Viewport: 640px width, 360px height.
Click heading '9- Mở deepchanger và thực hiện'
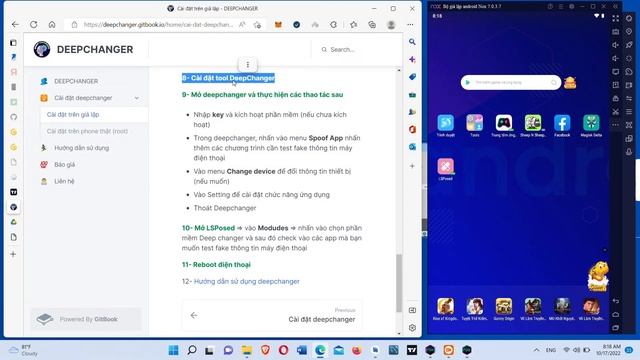tap(262, 95)
